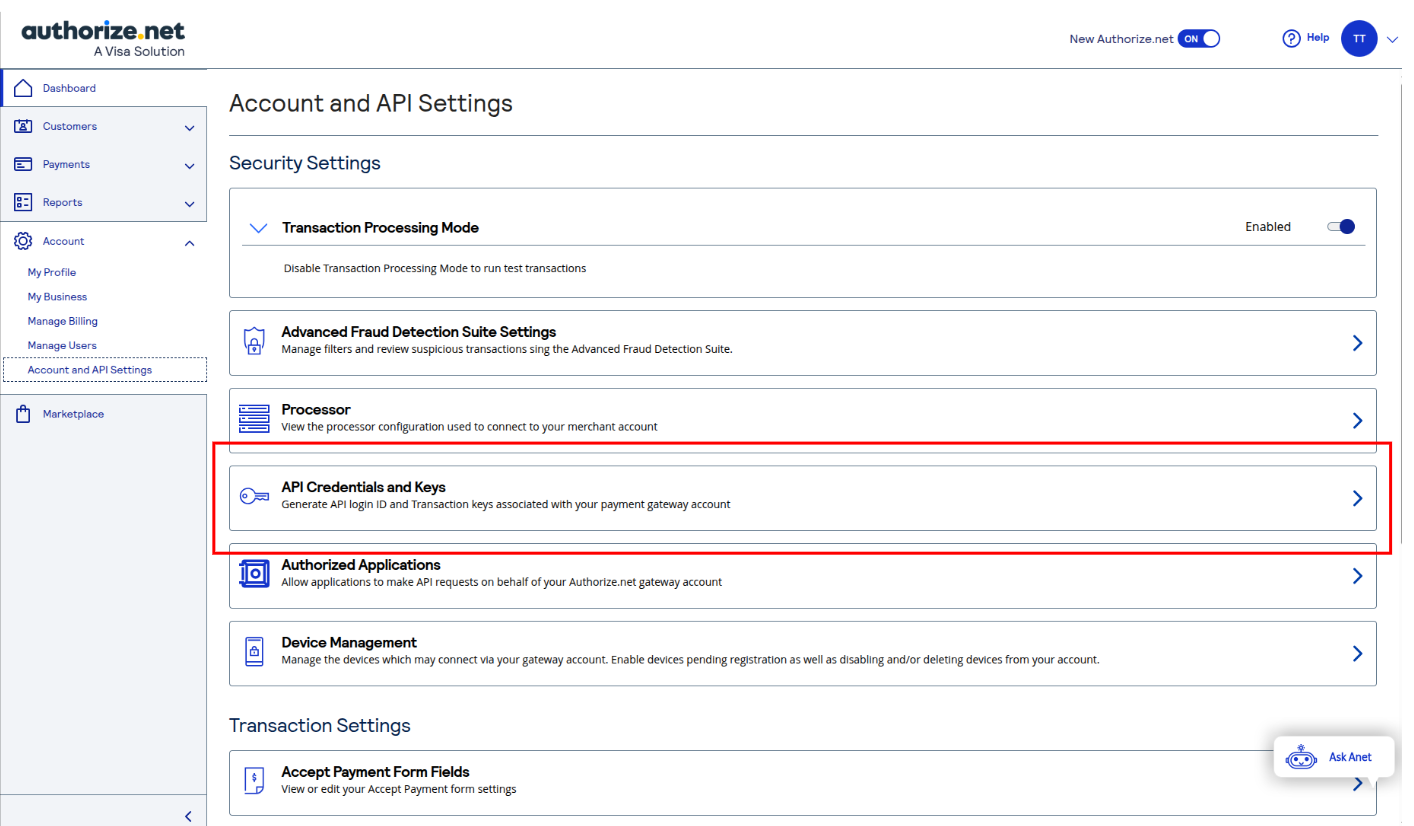Screen dimensions: 1414x826
Task: Select My Business in the Account menu
Action: point(57,297)
